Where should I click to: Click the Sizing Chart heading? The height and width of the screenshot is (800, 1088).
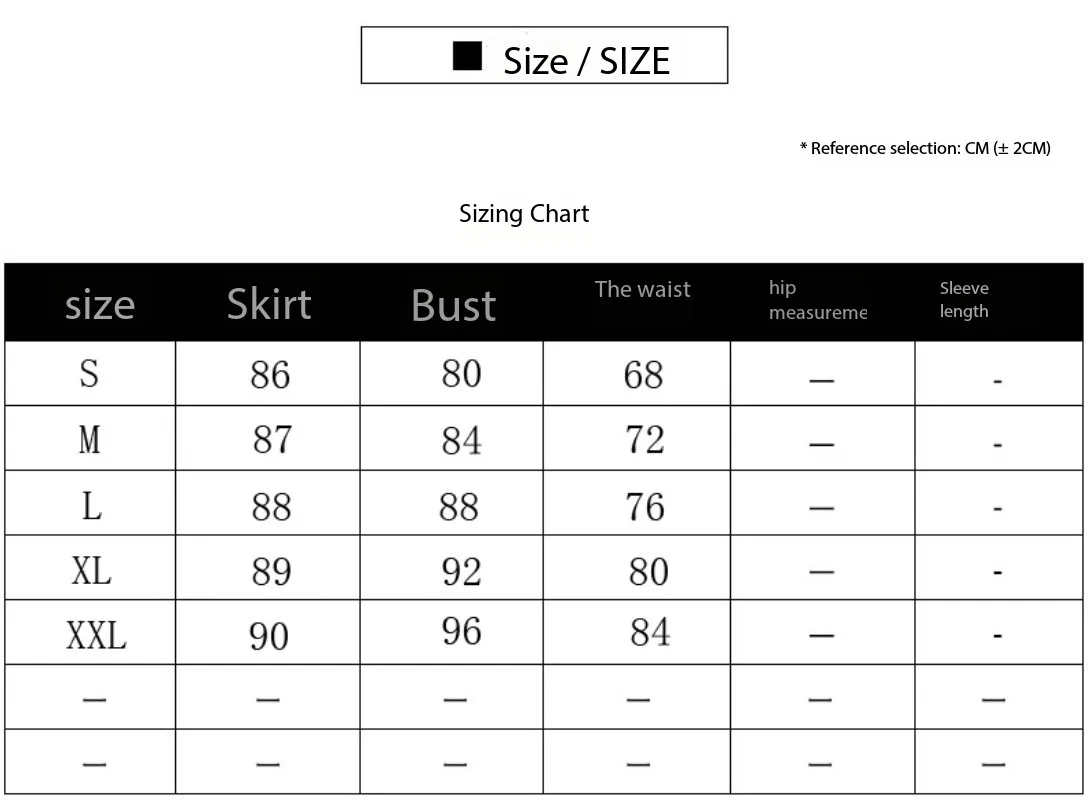click(x=524, y=213)
